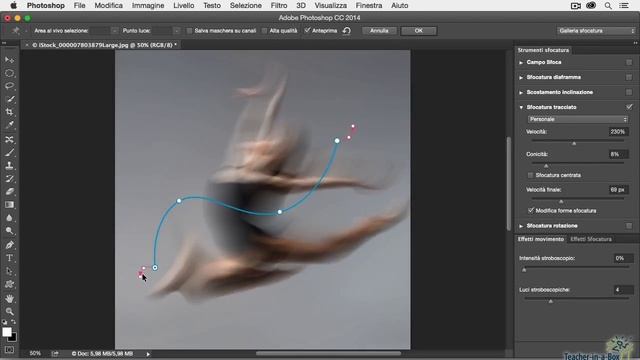
Task: Expand the Sfocatura diaframma section
Action: [x=521, y=77]
